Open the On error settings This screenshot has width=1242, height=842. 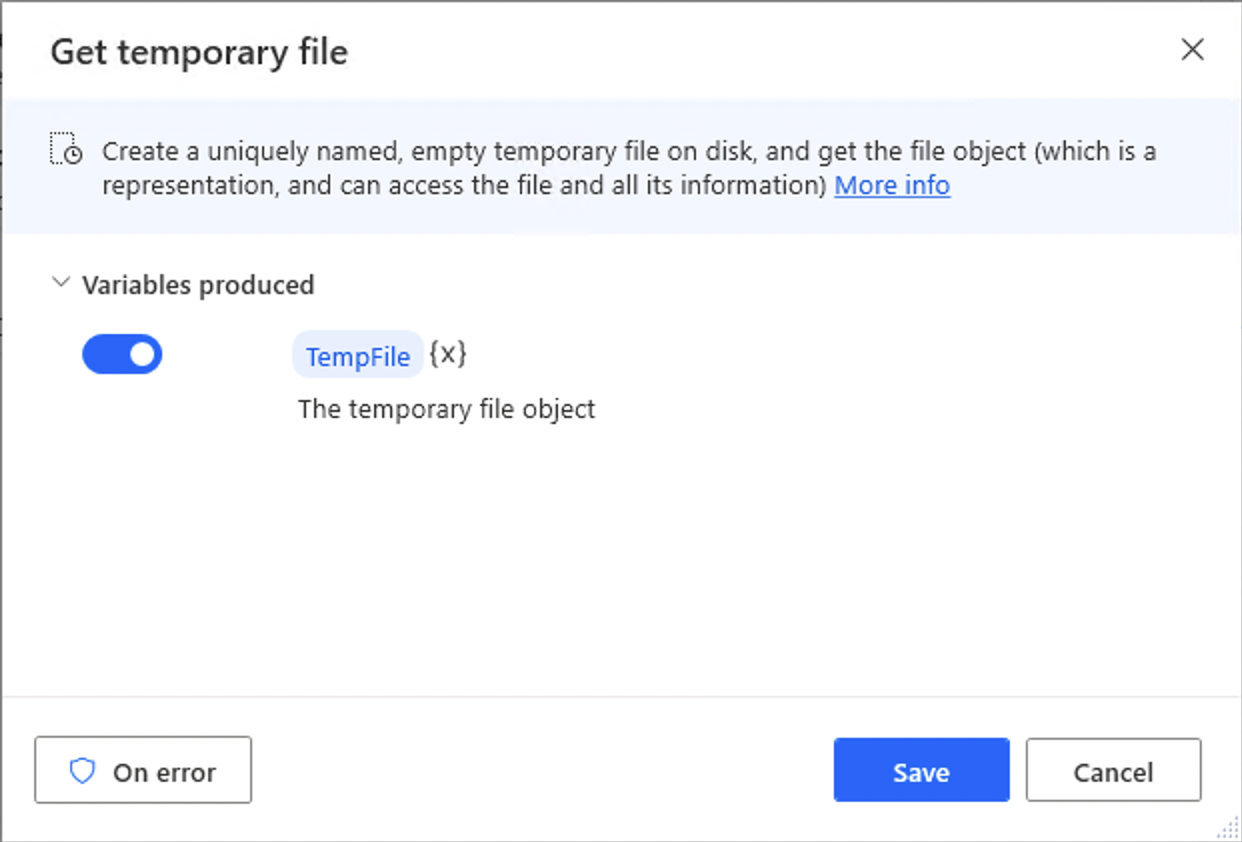[142, 770]
